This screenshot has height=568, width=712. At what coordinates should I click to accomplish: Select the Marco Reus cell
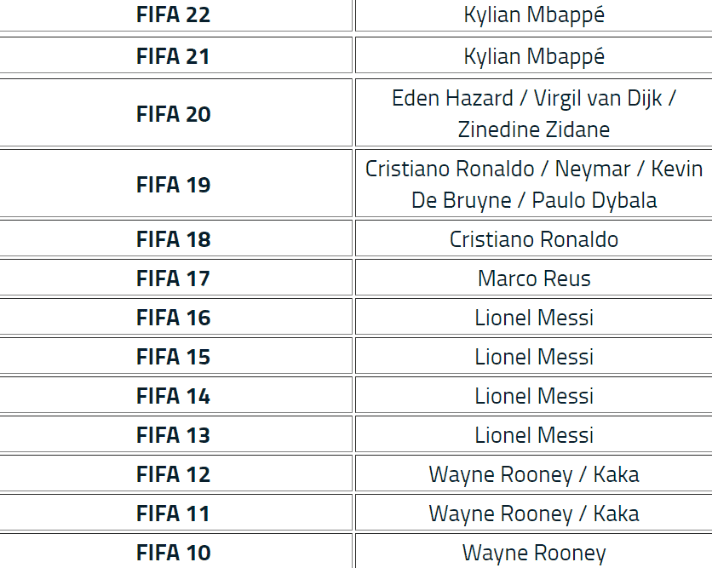pyautogui.click(x=534, y=279)
